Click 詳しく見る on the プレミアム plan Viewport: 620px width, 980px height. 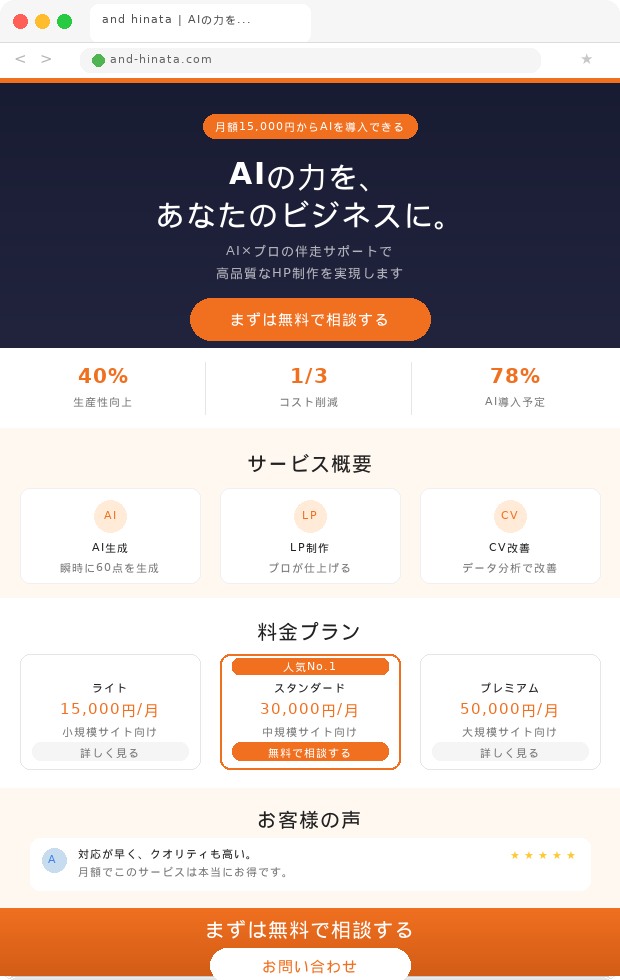pyautogui.click(x=510, y=751)
